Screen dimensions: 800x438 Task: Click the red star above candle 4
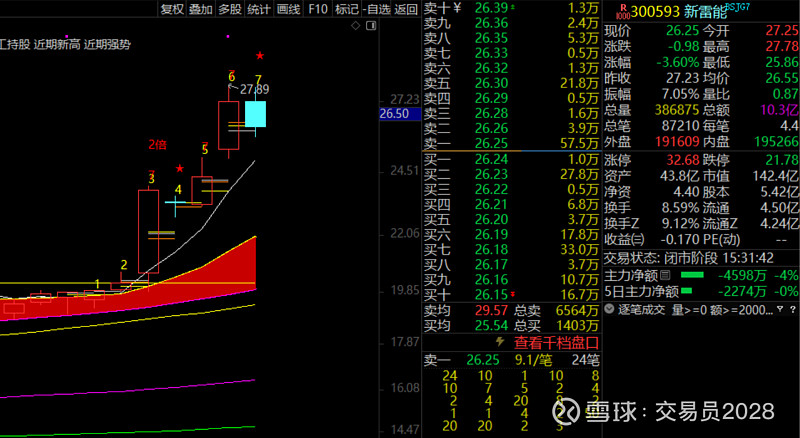(180, 169)
